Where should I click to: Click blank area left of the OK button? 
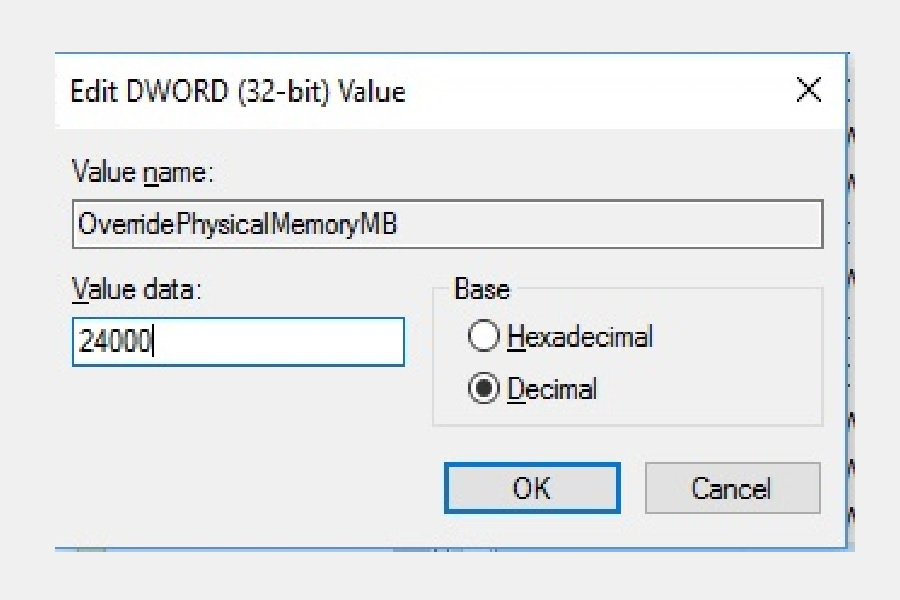coord(250,488)
